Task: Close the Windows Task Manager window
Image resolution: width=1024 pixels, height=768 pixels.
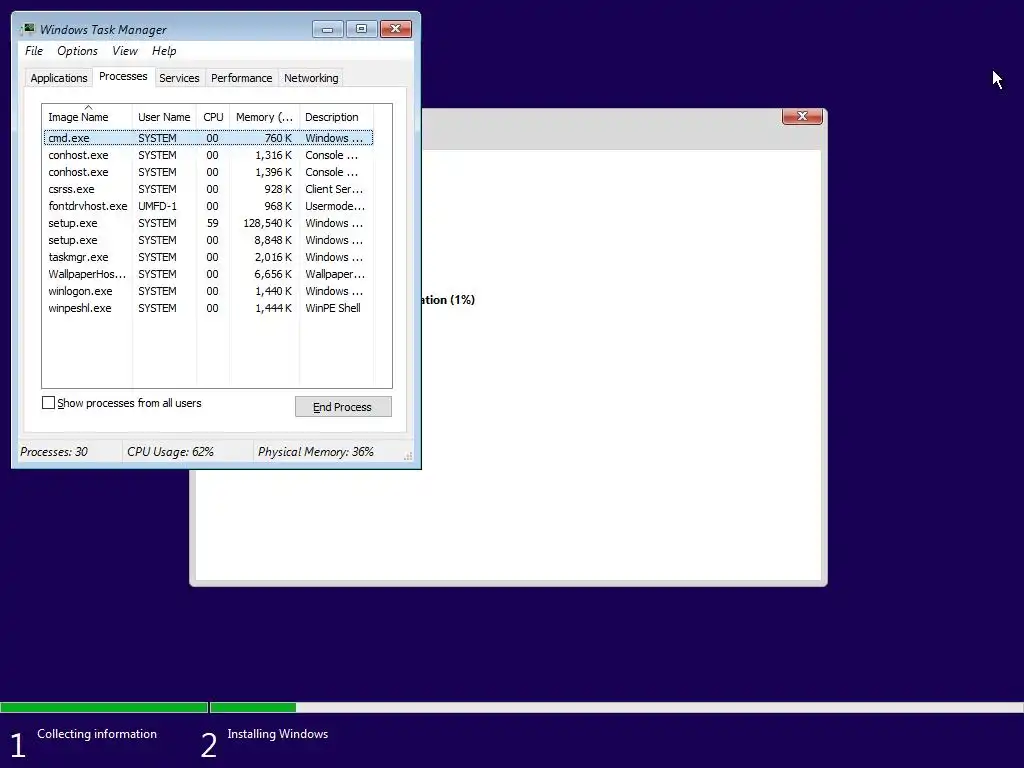Action: click(396, 29)
